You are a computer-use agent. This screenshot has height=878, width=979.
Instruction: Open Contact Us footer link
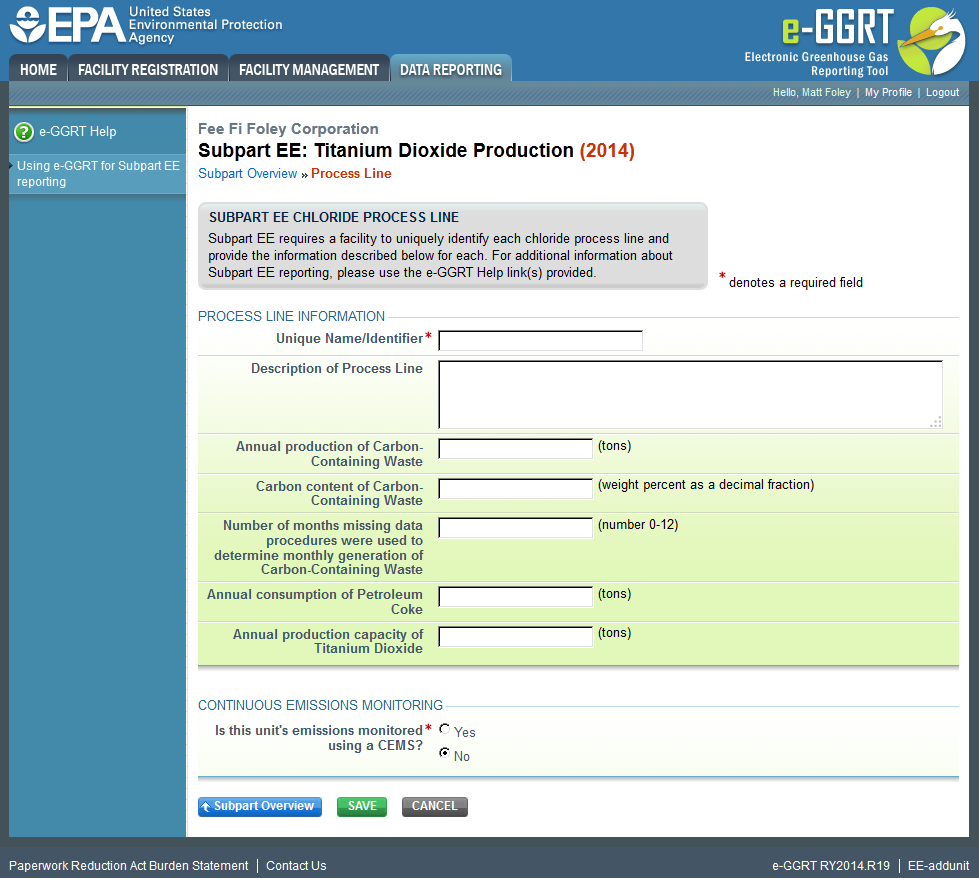point(296,866)
